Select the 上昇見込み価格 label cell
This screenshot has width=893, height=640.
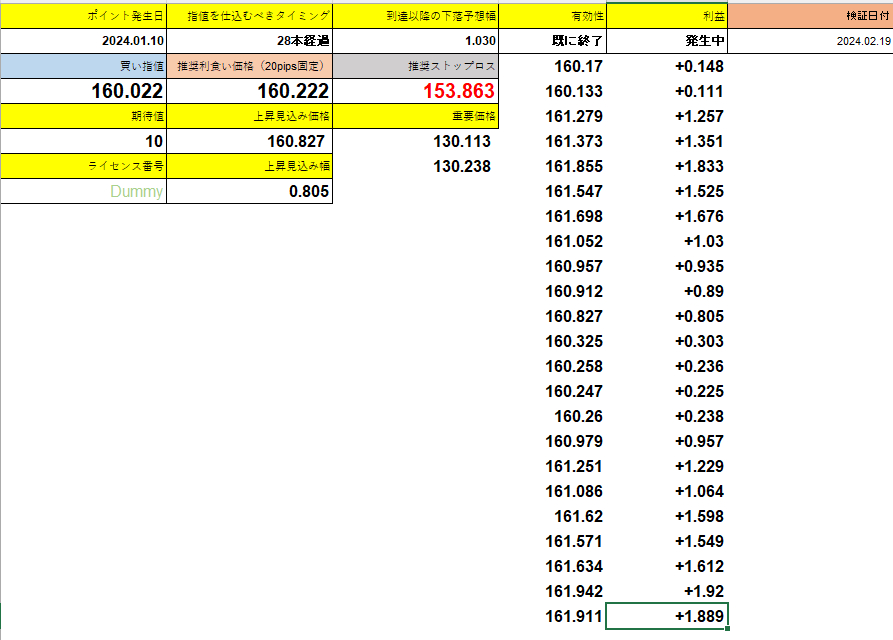(x=249, y=116)
